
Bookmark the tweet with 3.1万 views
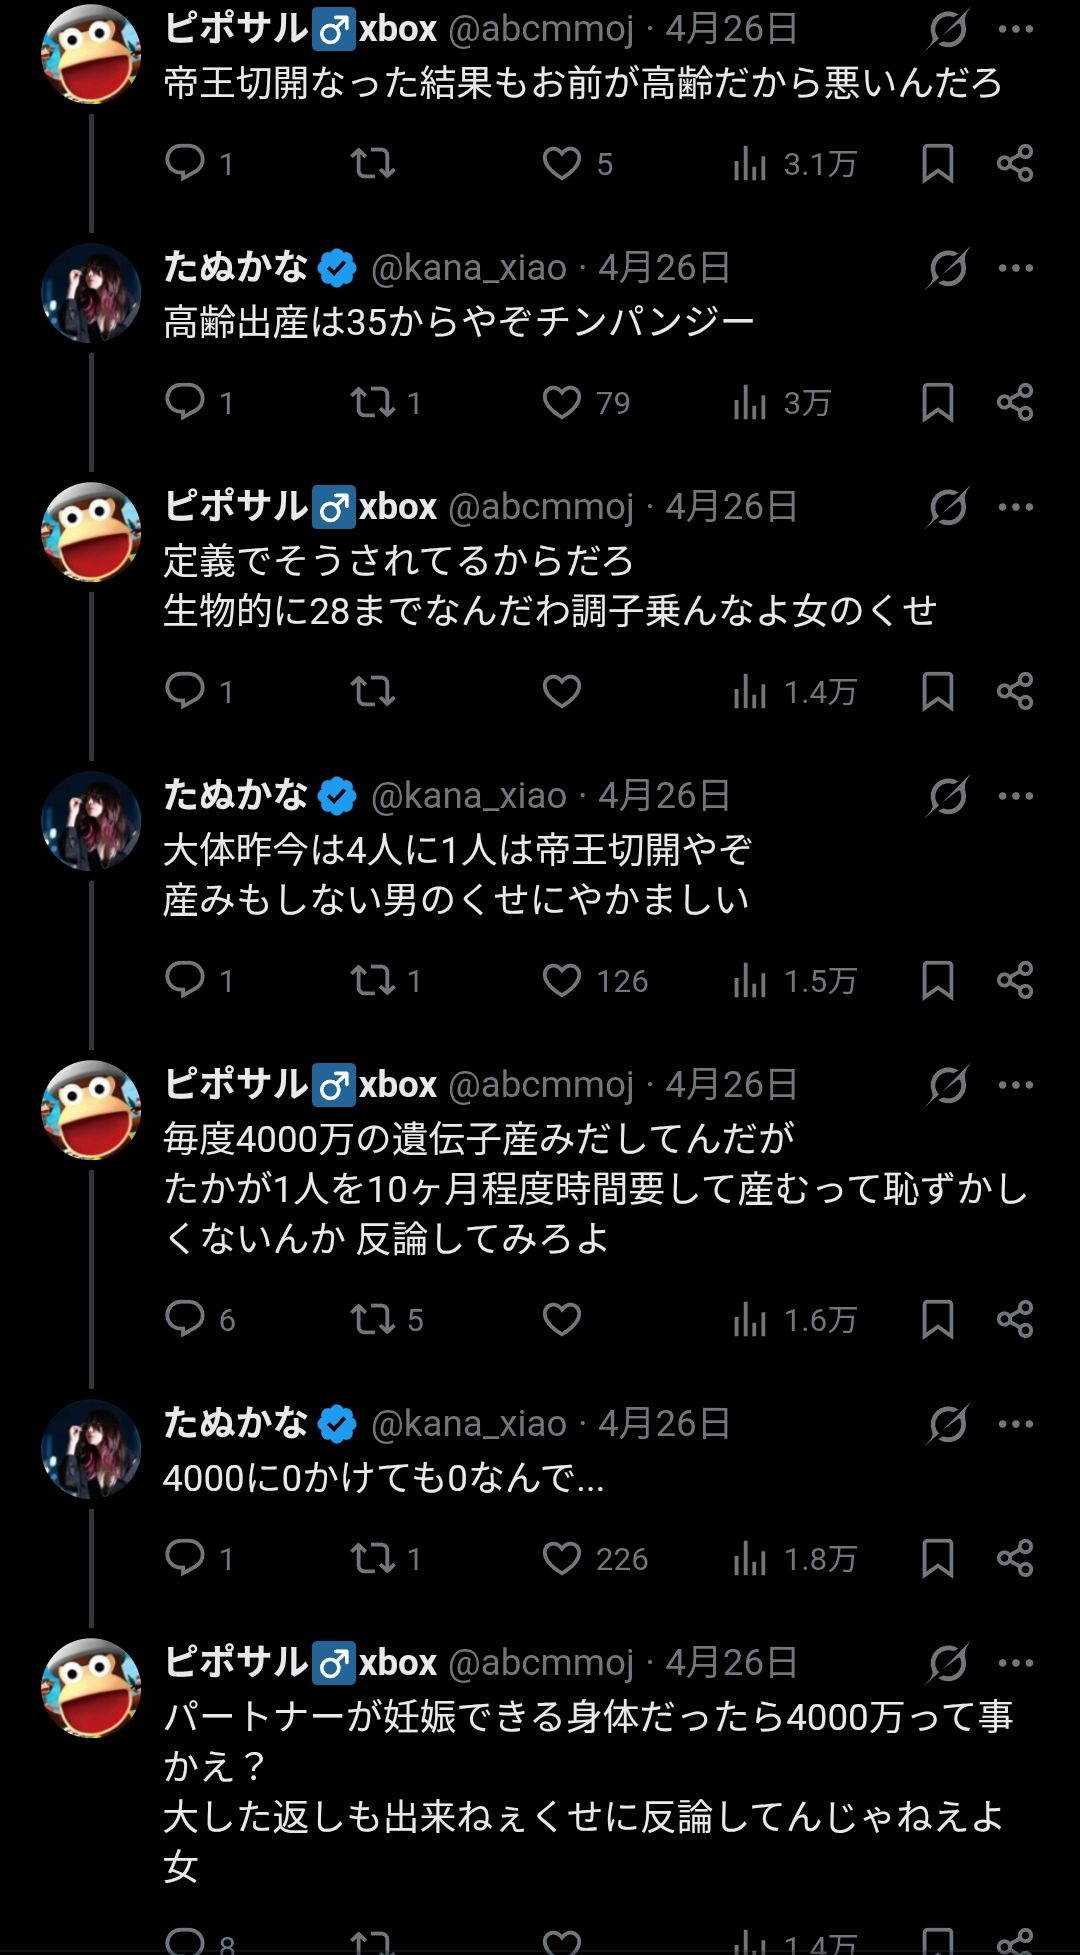pyautogui.click(x=937, y=163)
